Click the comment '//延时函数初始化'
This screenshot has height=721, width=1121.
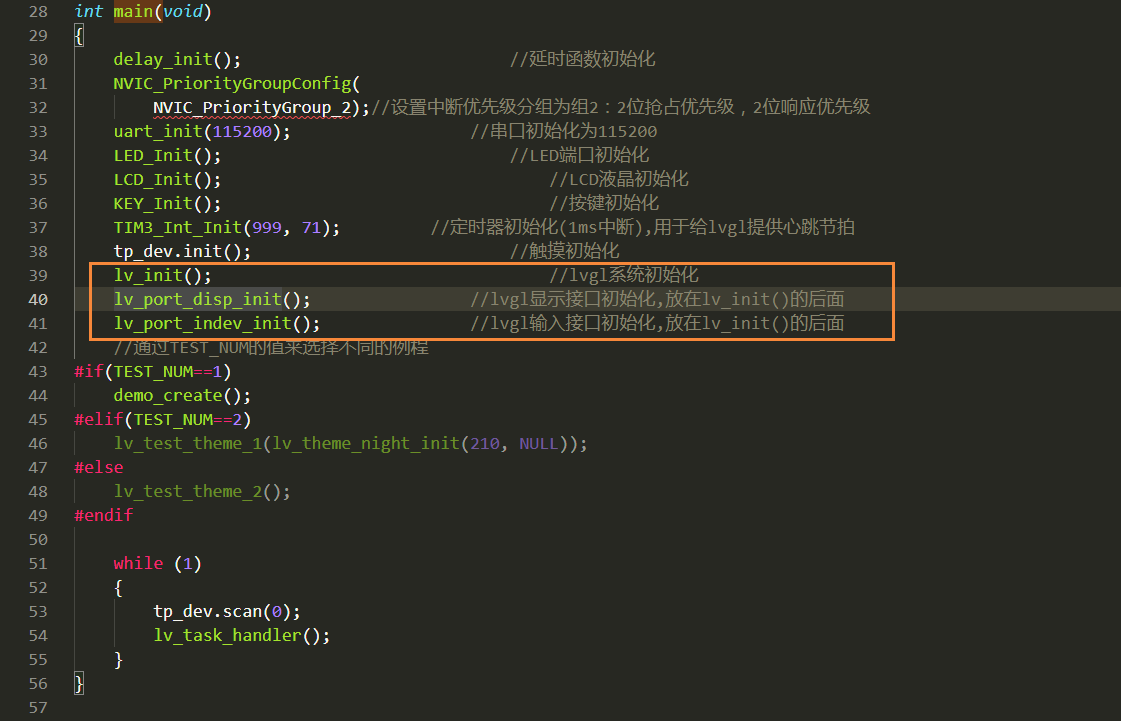tap(583, 59)
